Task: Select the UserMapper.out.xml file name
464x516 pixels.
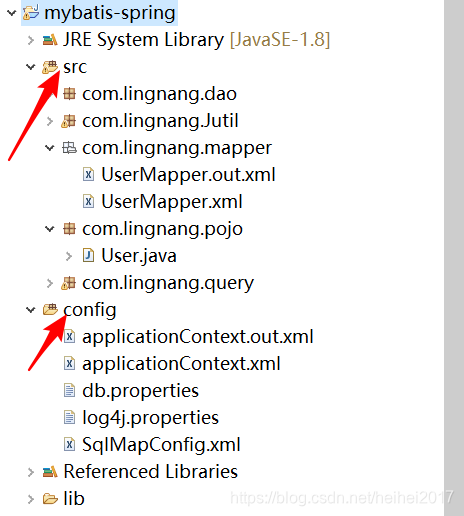Action: click(x=188, y=175)
